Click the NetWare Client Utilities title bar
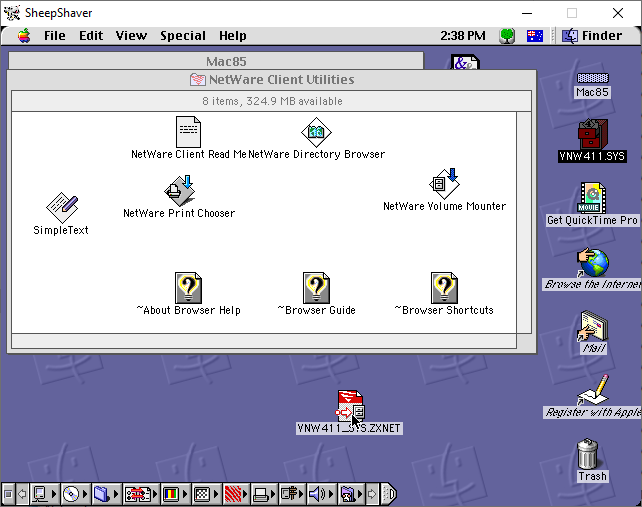 [x=272, y=80]
